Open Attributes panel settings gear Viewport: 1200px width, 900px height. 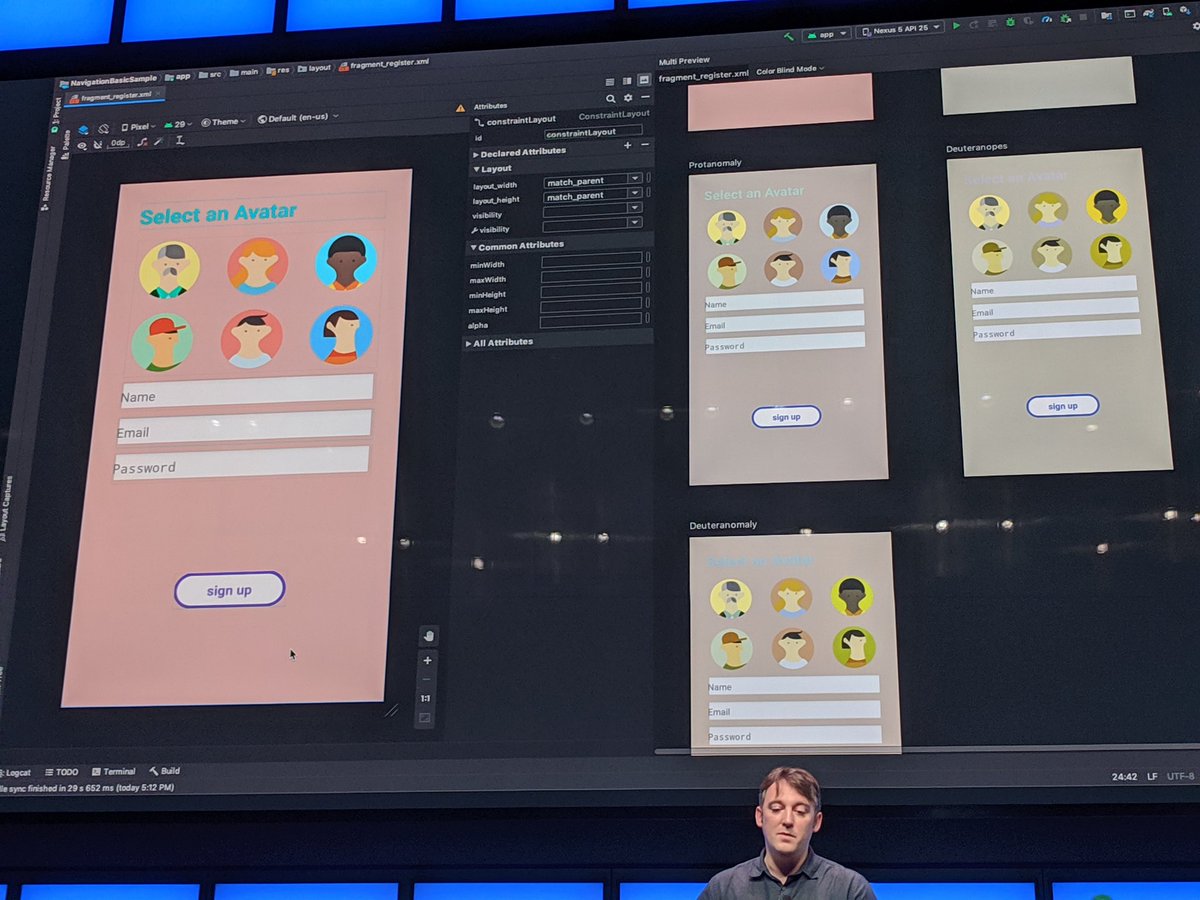pos(627,99)
